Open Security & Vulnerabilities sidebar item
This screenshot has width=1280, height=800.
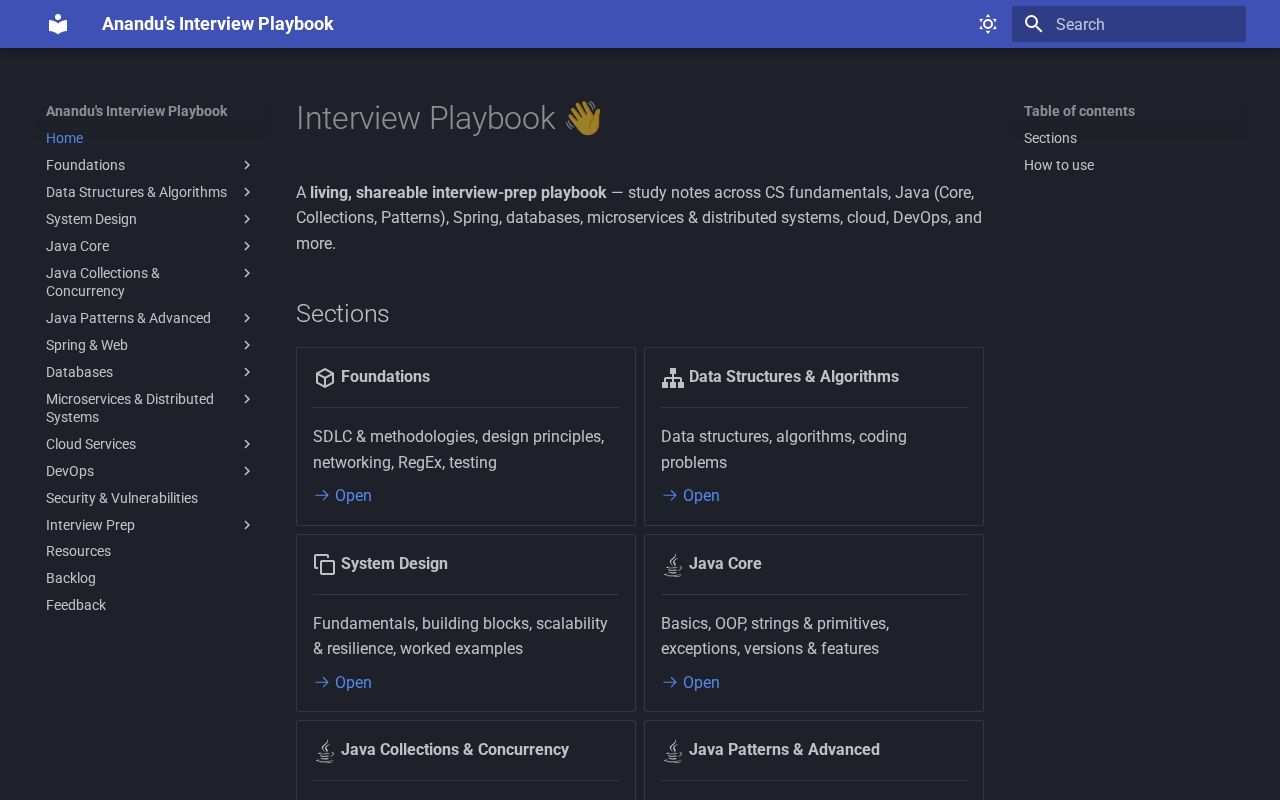tap(122, 498)
